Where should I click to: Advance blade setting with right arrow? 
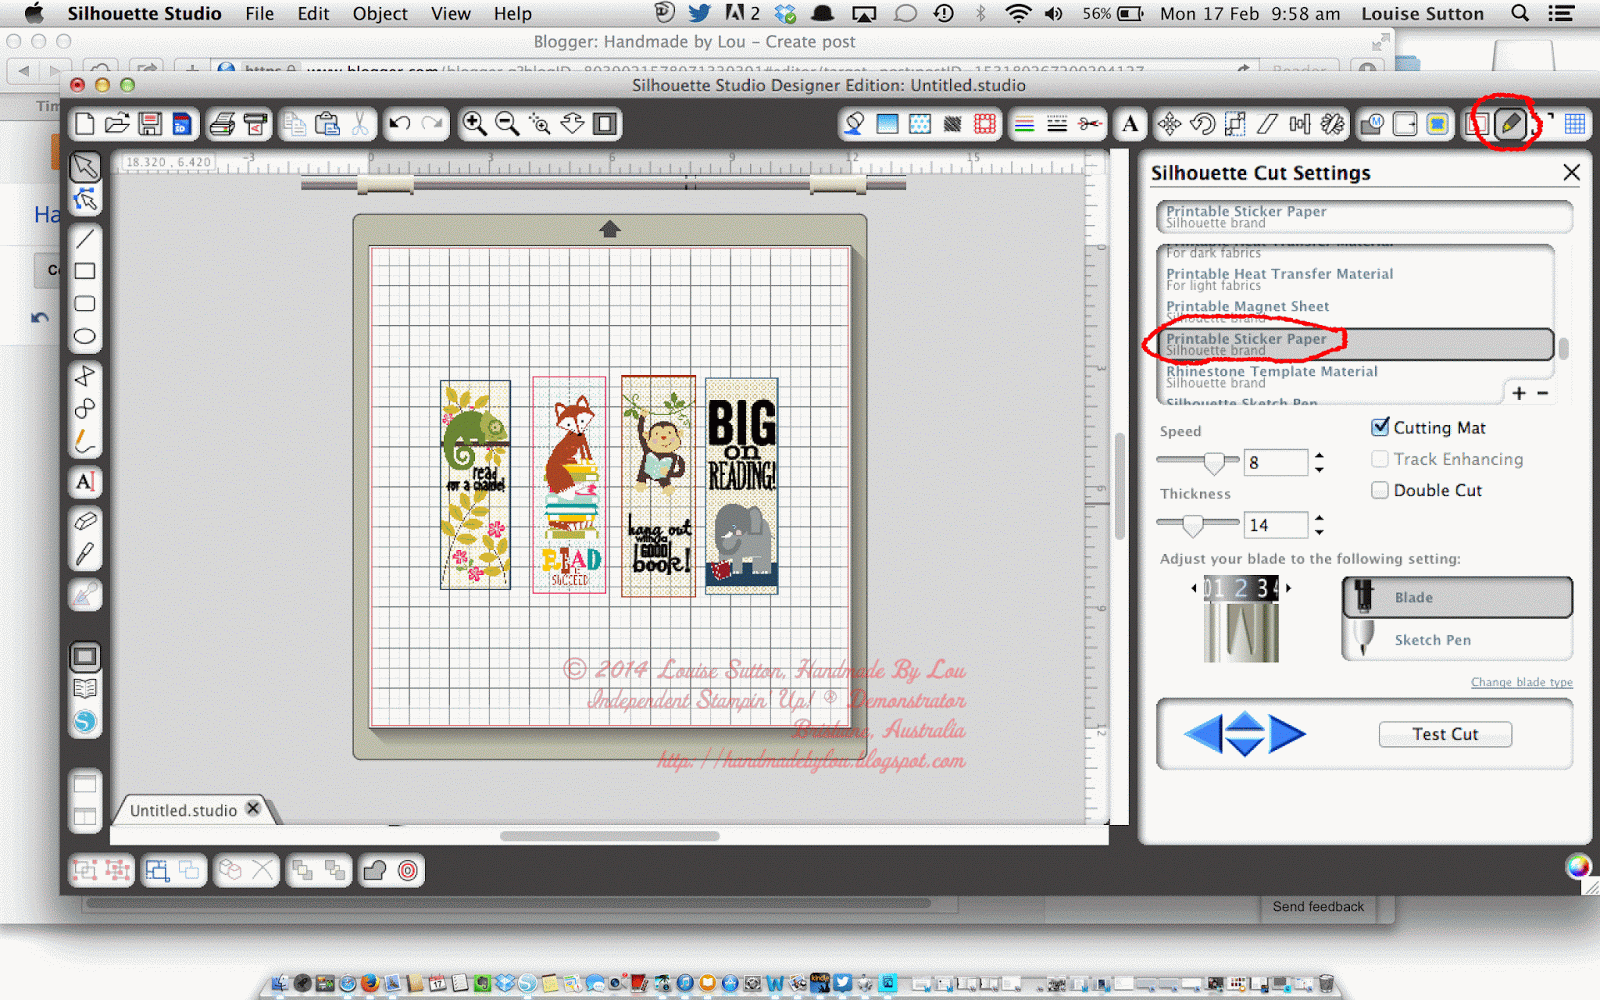[x=1288, y=588]
